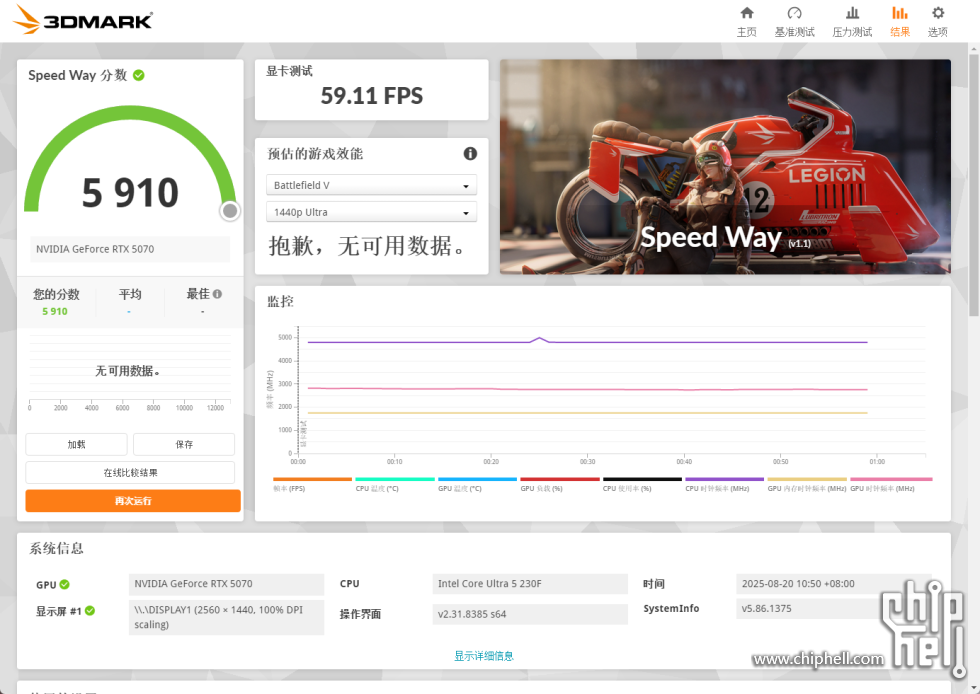
Task: Toggle the GPU 负载 (%) legend series
Action: (560, 485)
